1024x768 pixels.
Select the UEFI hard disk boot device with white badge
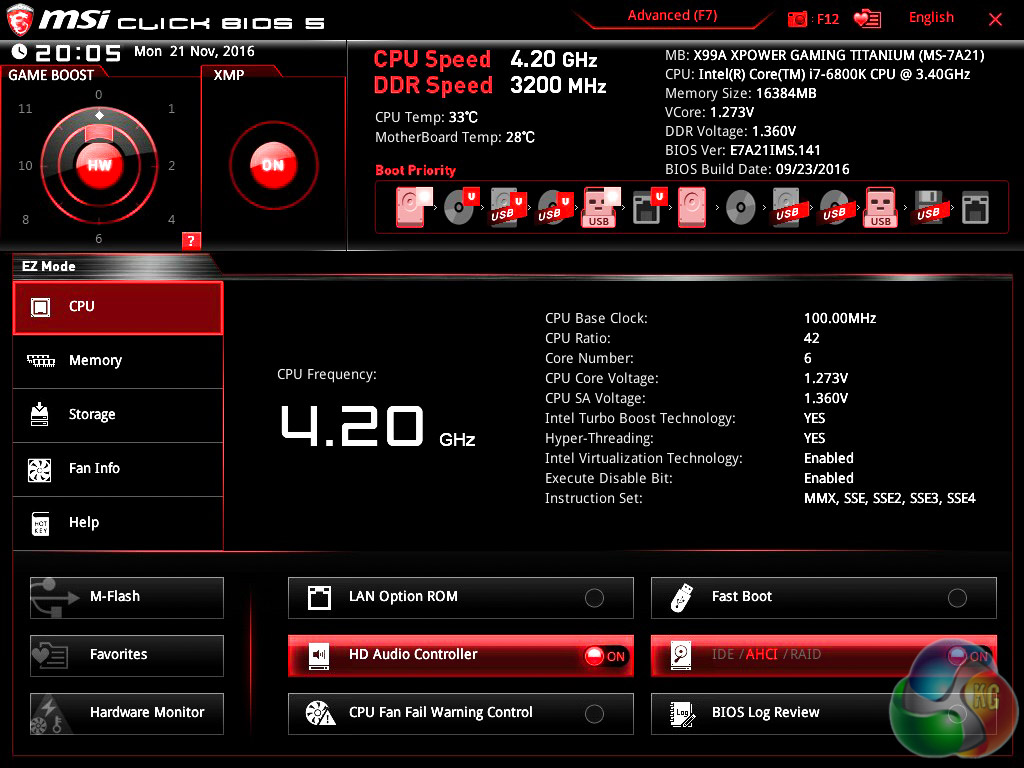pyautogui.click(x=413, y=207)
